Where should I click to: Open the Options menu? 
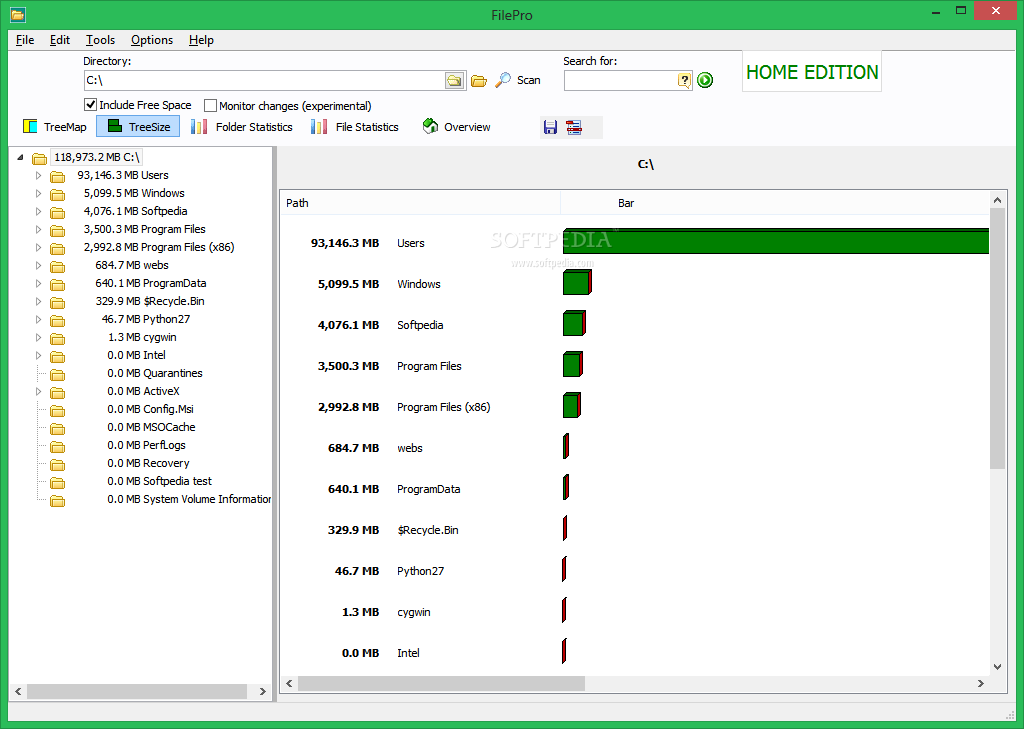(152, 40)
